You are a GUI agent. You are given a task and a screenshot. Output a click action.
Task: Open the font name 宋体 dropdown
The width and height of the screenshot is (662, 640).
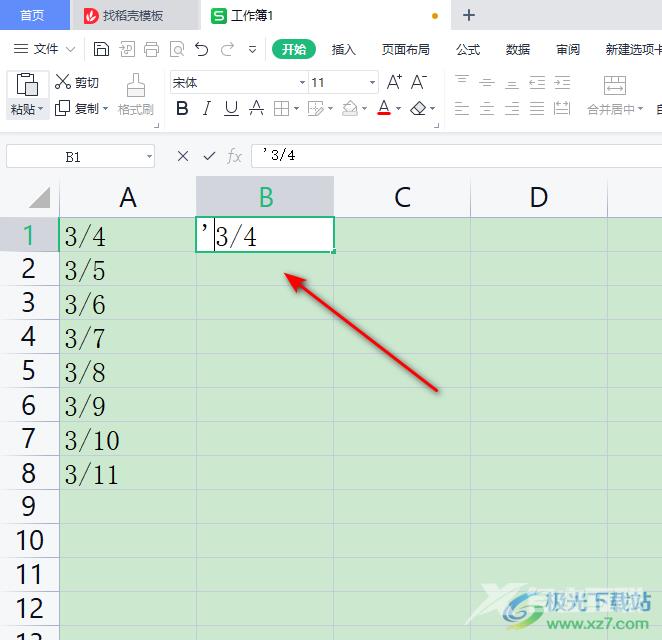click(x=302, y=82)
